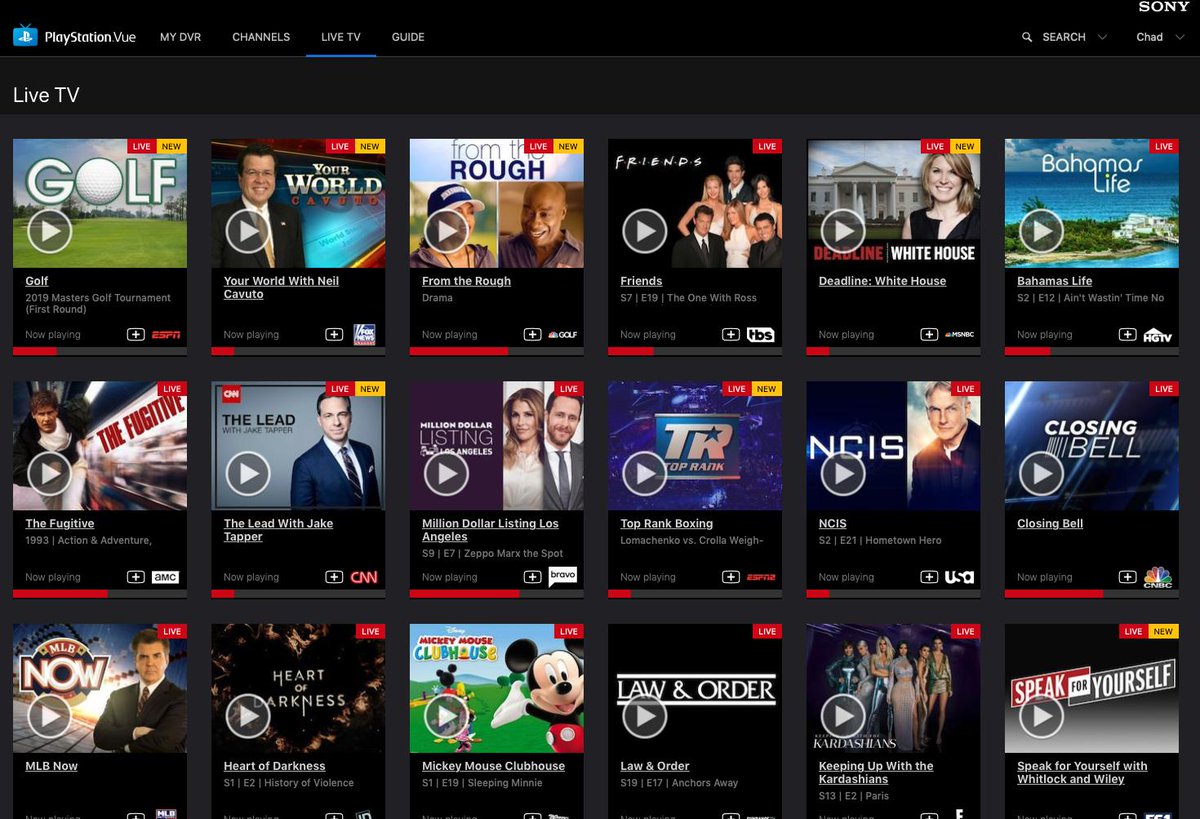
Task: Play Keeping Up With the Kardashians
Action: click(843, 715)
